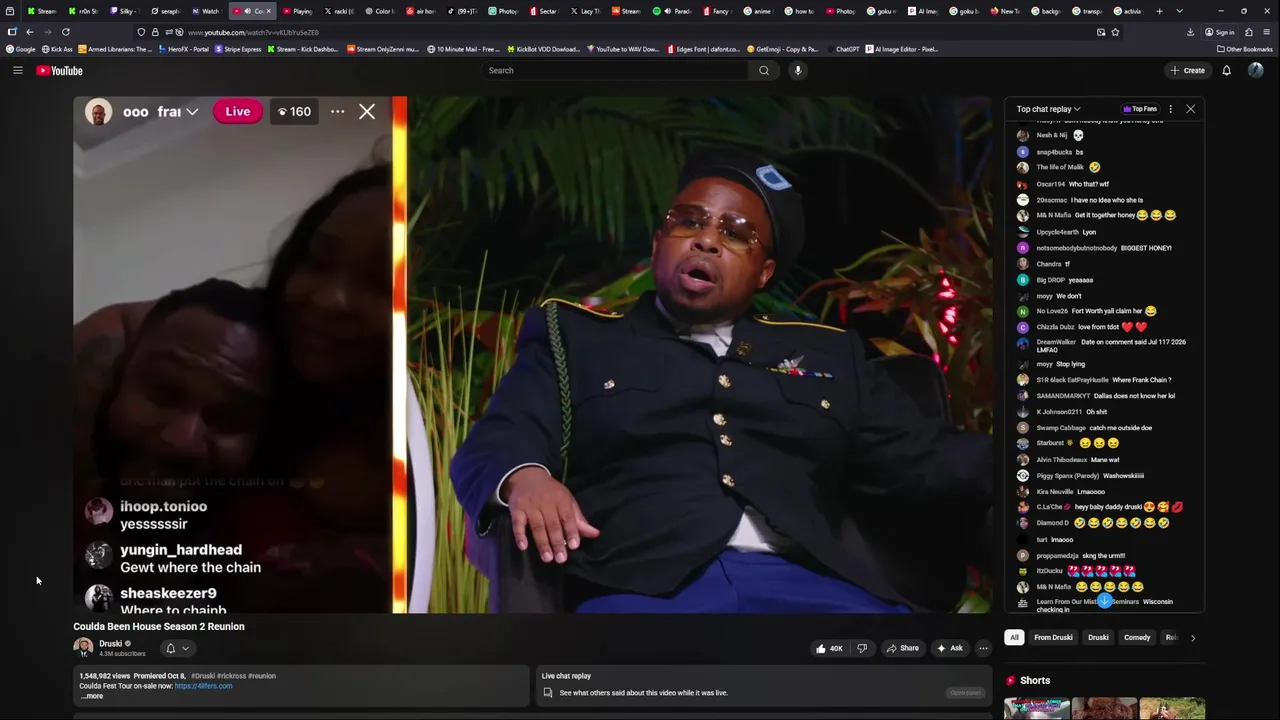Open 10 Minute Mail bookmark
This screenshot has height=720, width=1280.
click(x=463, y=49)
